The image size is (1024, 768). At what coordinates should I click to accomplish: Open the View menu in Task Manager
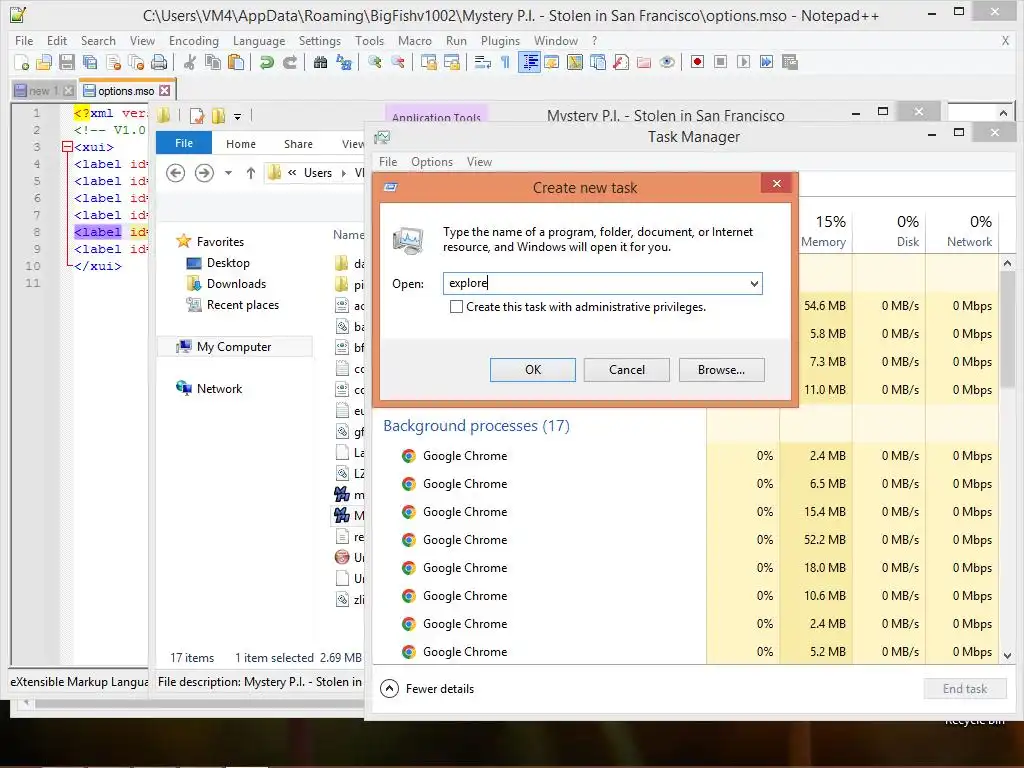click(479, 162)
